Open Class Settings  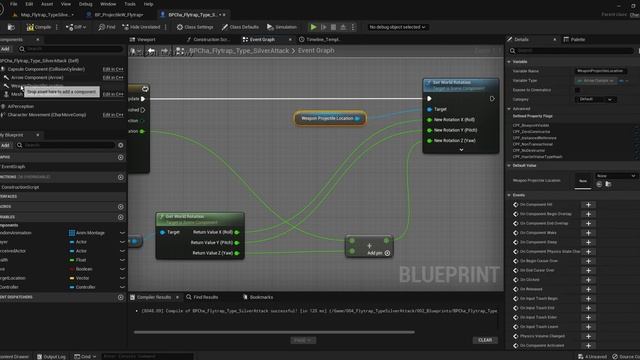point(195,27)
